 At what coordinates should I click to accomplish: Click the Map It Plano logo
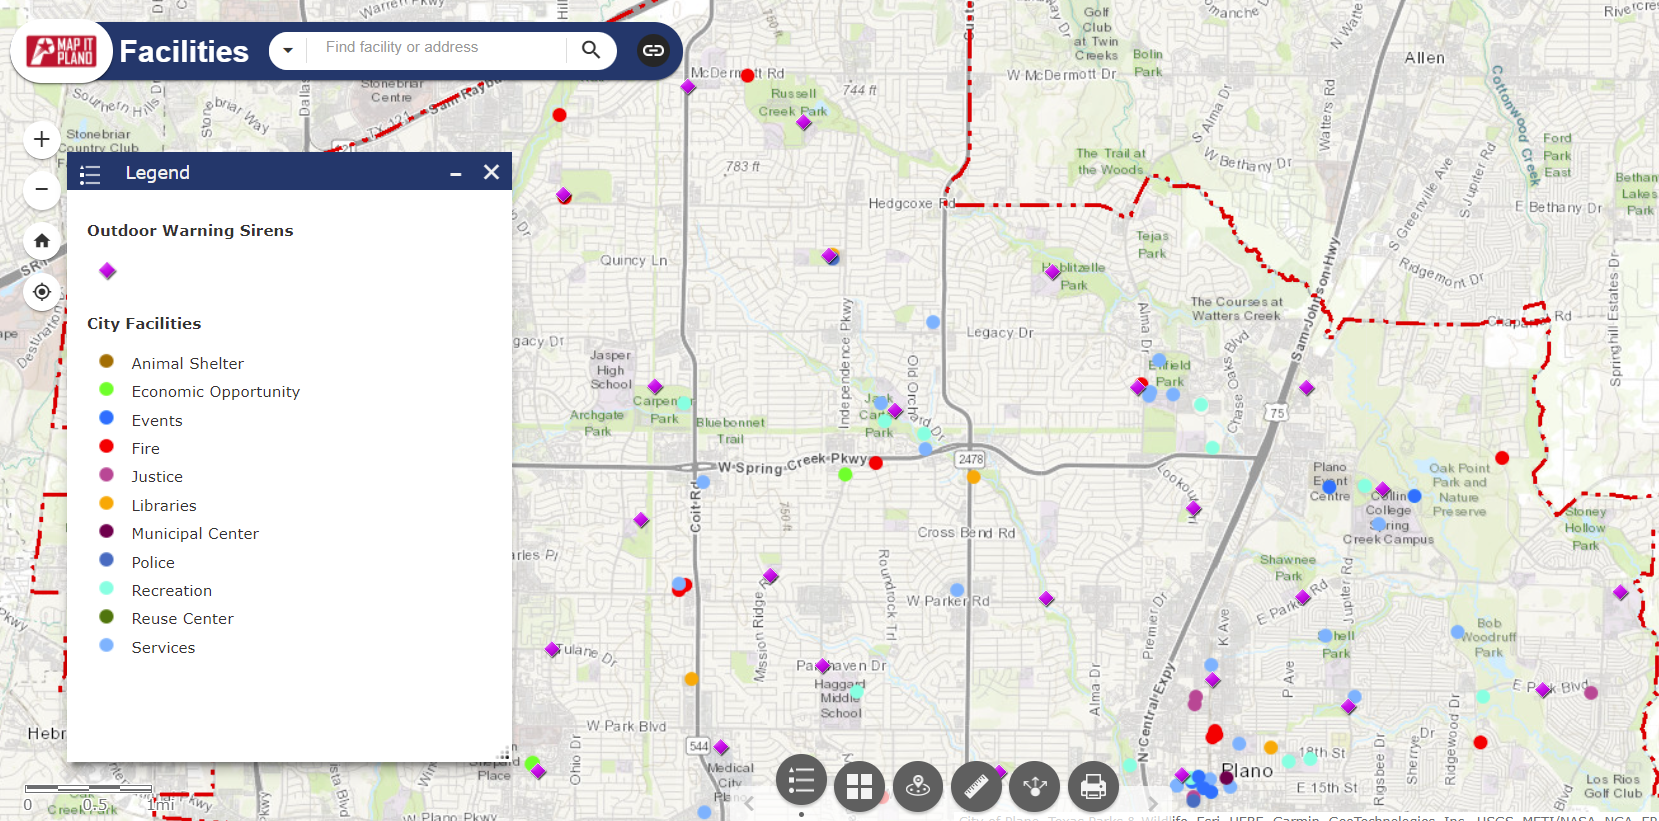click(61, 51)
